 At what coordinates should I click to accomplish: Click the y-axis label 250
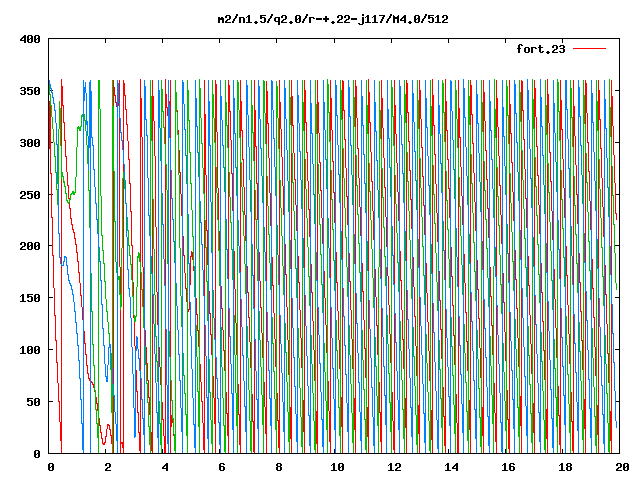coord(30,195)
